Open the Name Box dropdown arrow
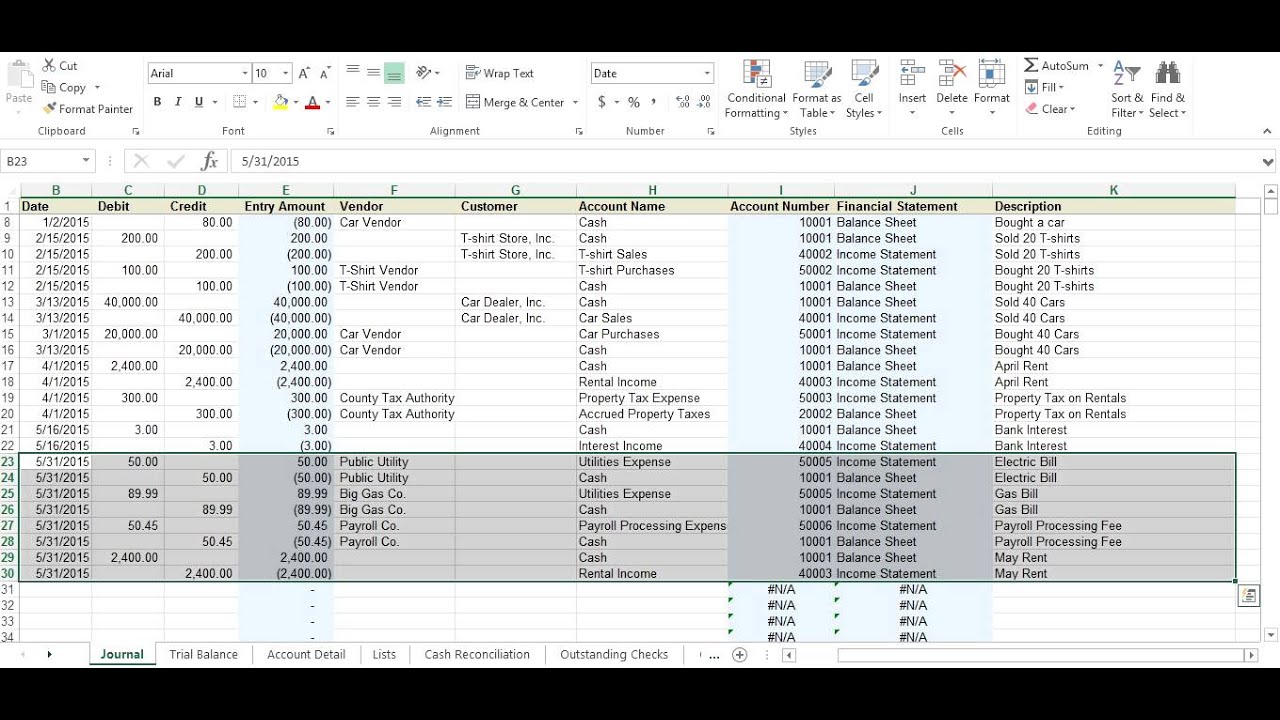This screenshot has width=1280, height=720. tap(86, 161)
